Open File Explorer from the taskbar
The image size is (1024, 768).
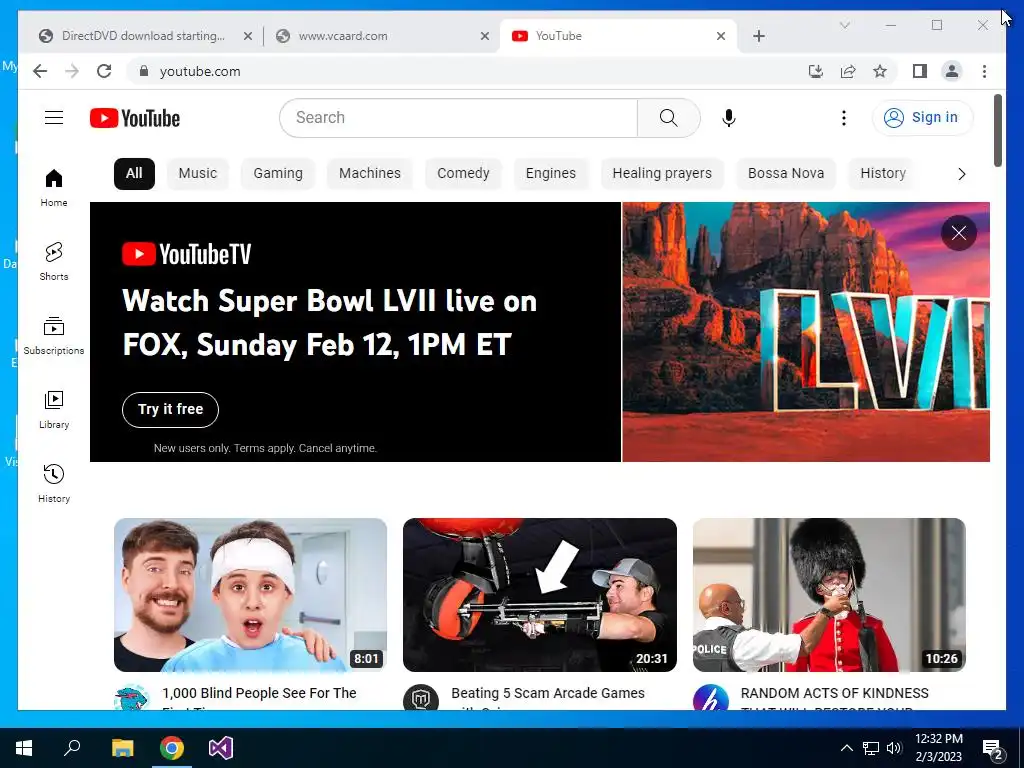pos(122,748)
